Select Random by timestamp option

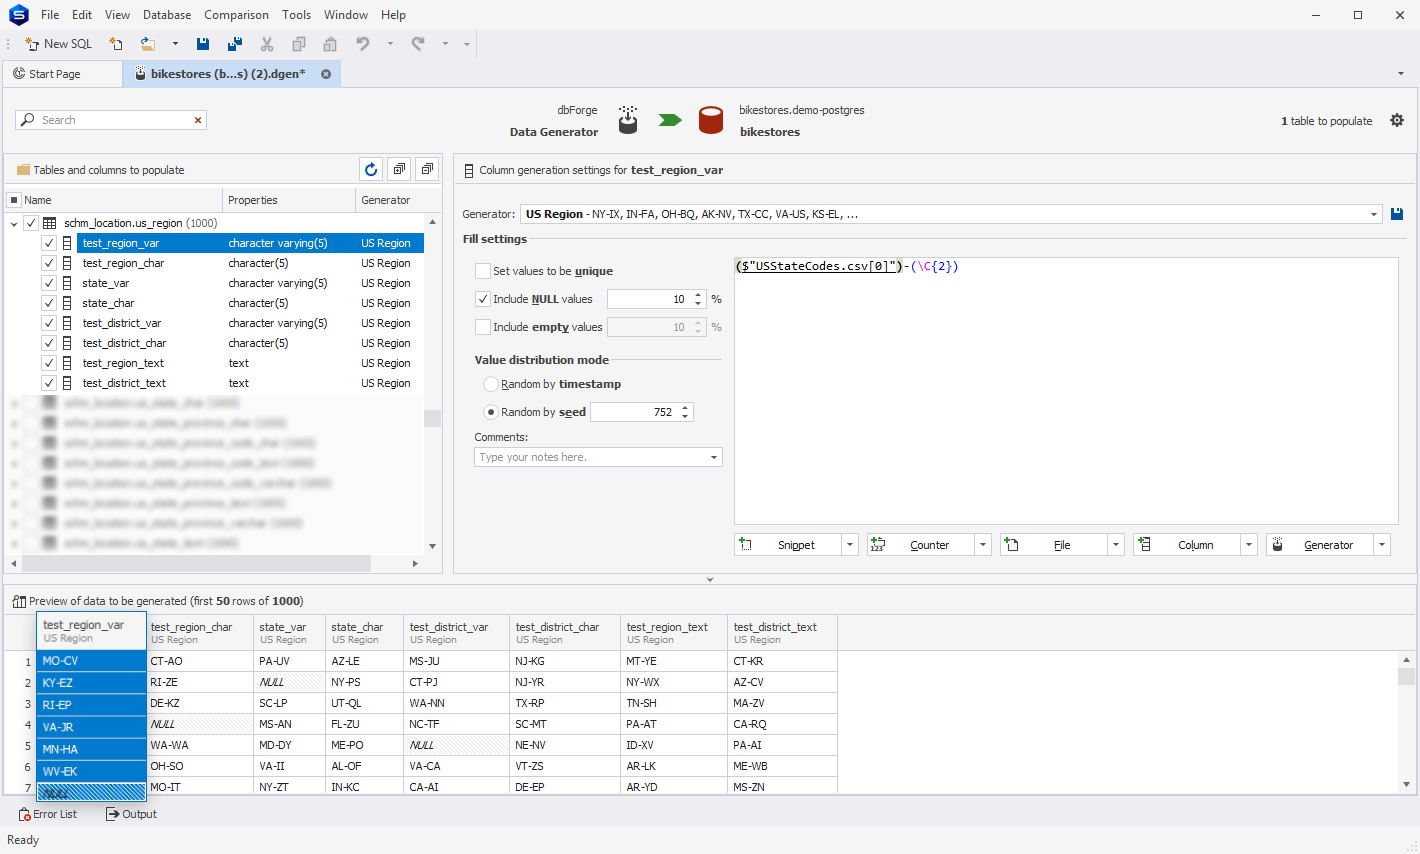491,384
